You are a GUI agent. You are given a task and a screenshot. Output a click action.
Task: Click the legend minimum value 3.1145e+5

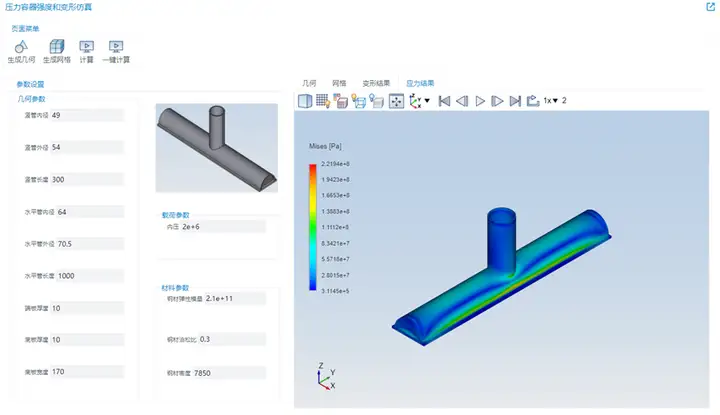[x=335, y=291]
